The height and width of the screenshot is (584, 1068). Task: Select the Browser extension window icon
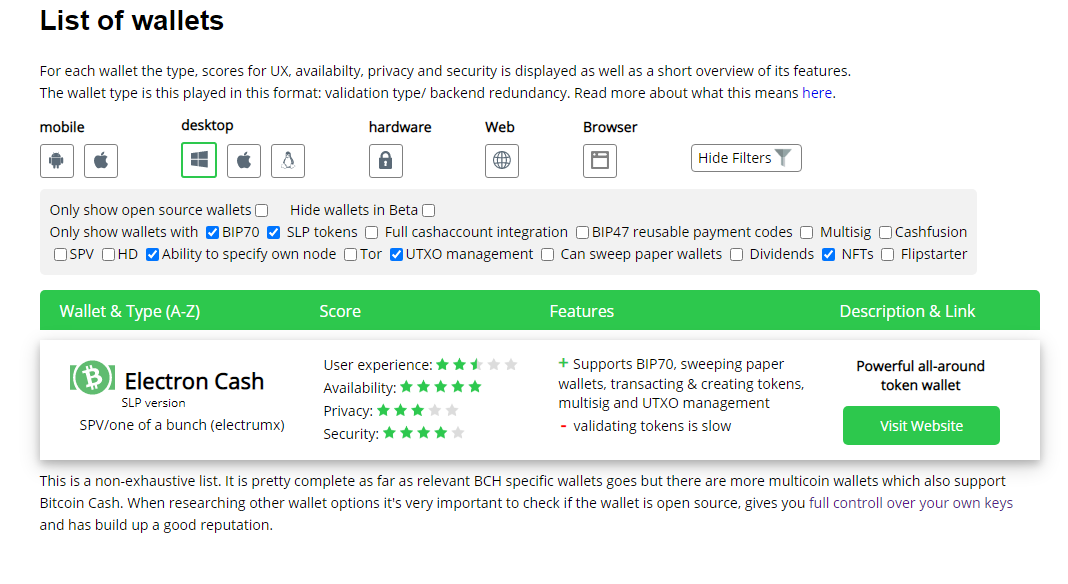point(600,161)
